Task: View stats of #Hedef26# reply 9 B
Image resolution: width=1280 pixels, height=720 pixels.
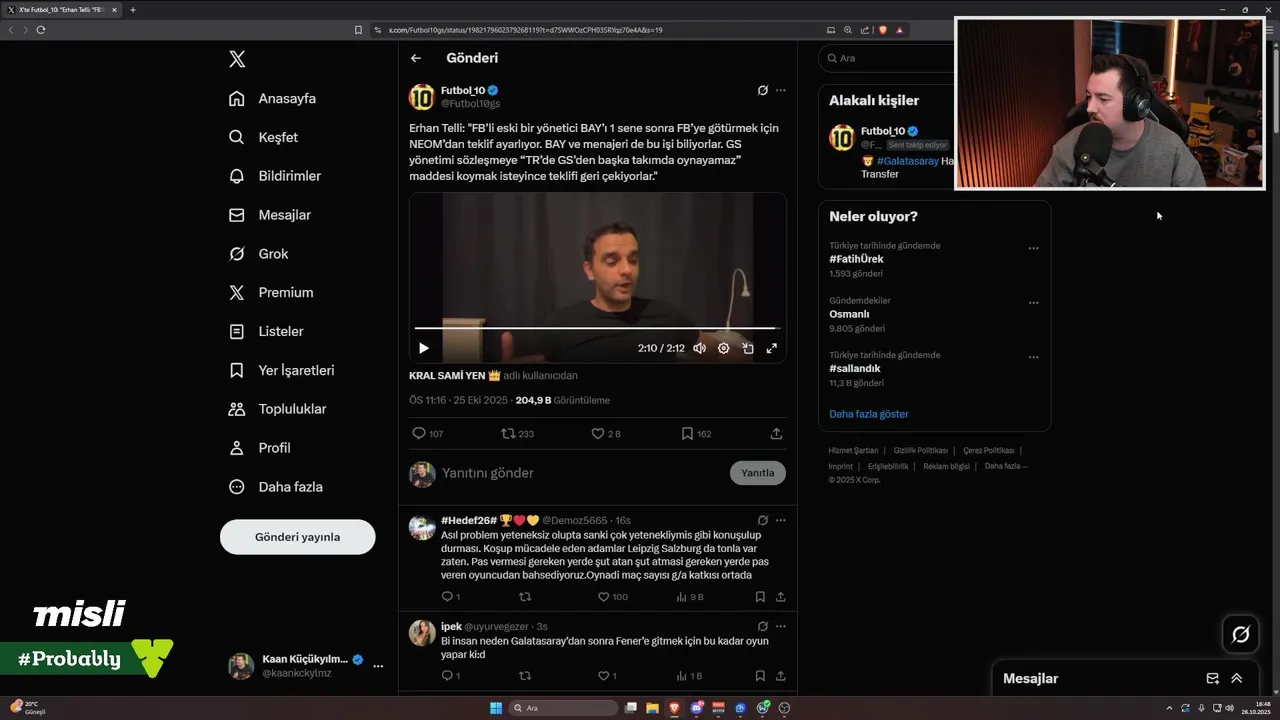Action: pyautogui.click(x=690, y=597)
